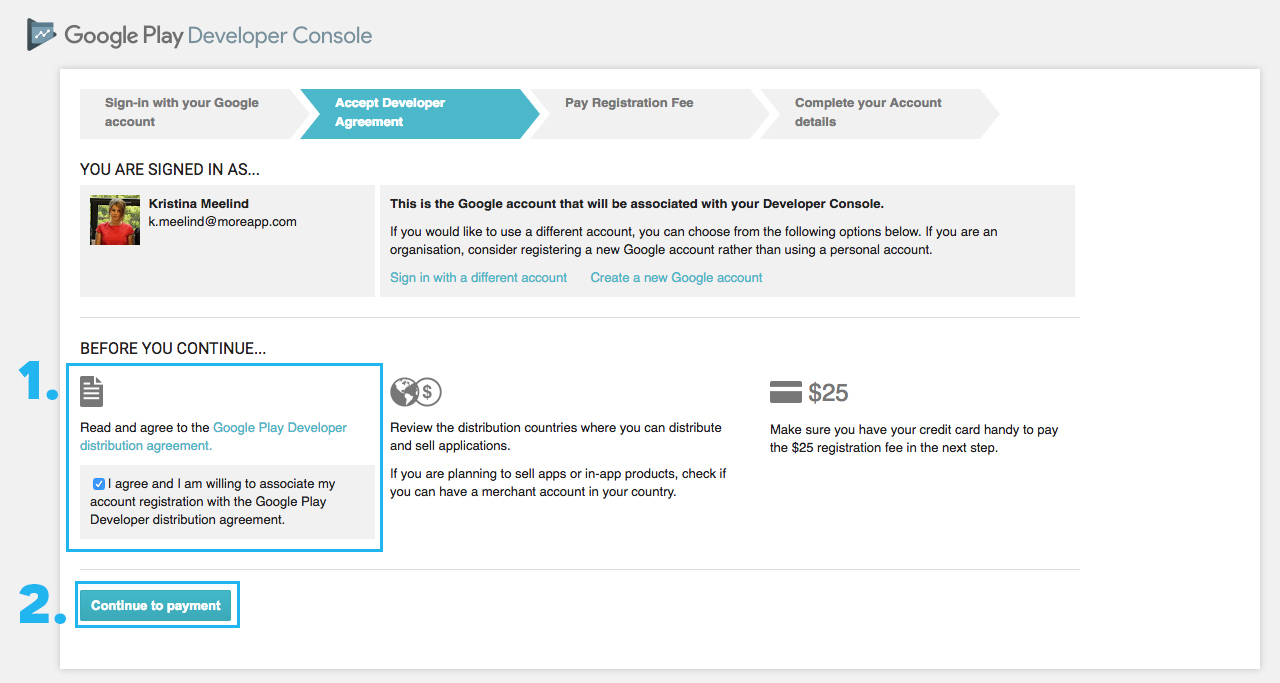Click the Kristina Meelind account name
The width and height of the screenshot is (1280, 683).
(199, 204)
